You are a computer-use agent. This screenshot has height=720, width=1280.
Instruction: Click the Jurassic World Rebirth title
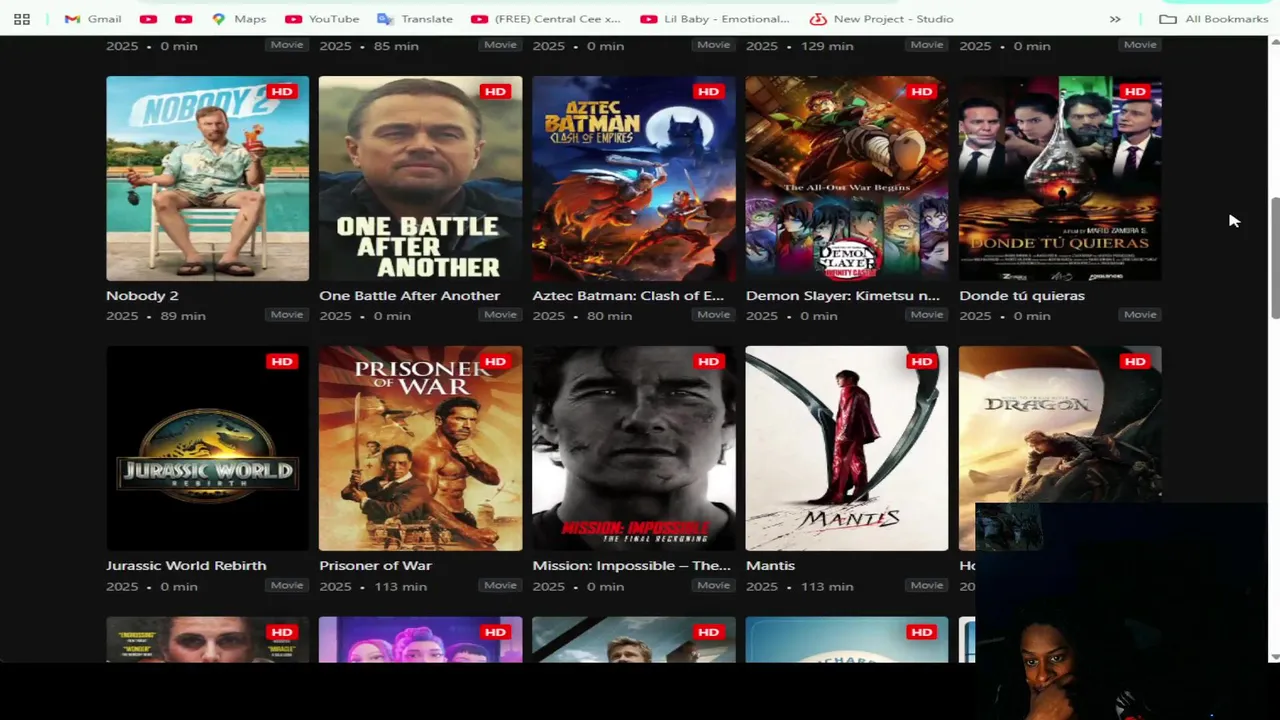pos(186,566)
